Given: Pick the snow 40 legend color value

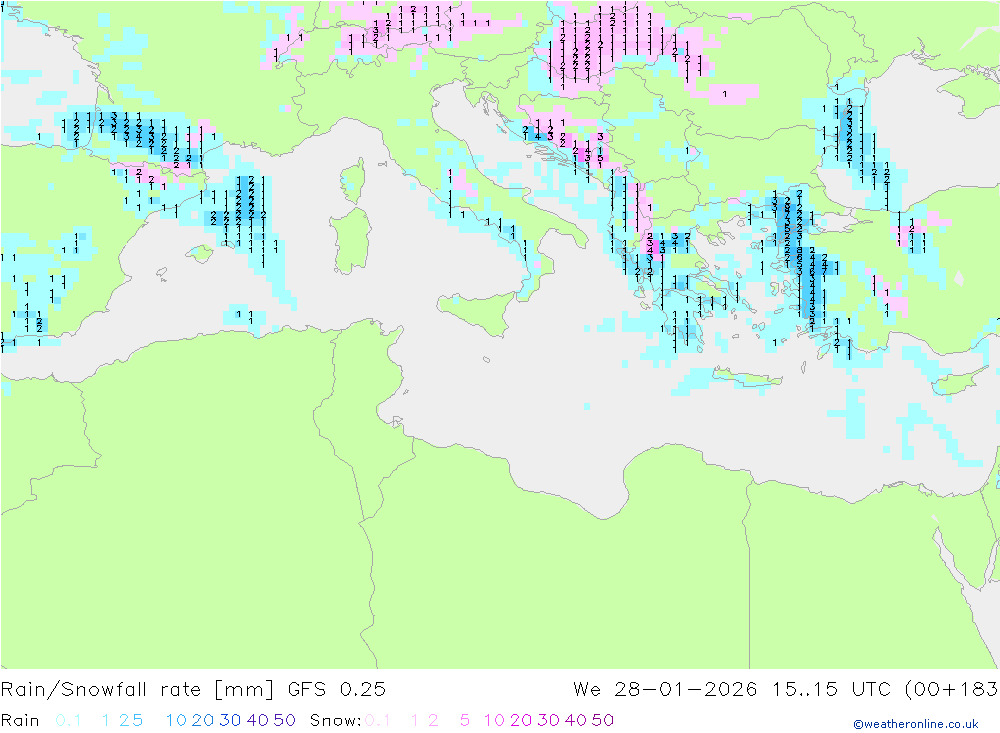Looking at the screenshot, I should pyautogui.click(x=576, y=720).
